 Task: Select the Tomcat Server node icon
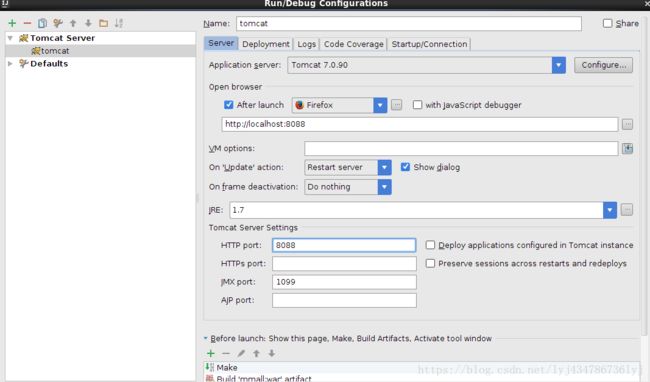[24, 38]
